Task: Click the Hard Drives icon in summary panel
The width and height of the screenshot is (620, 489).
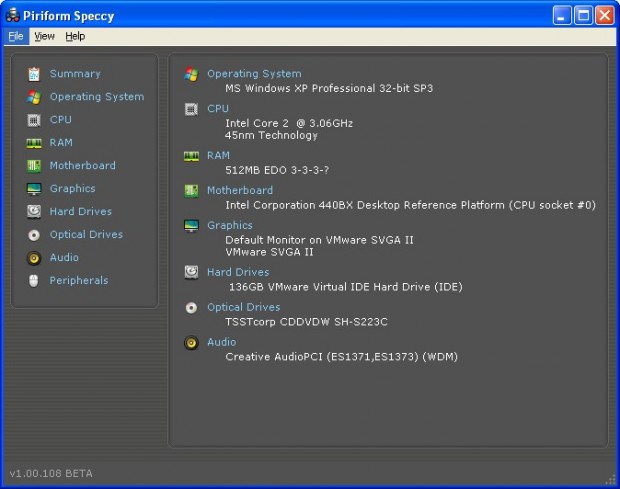Action: click(x=191, y=272)
